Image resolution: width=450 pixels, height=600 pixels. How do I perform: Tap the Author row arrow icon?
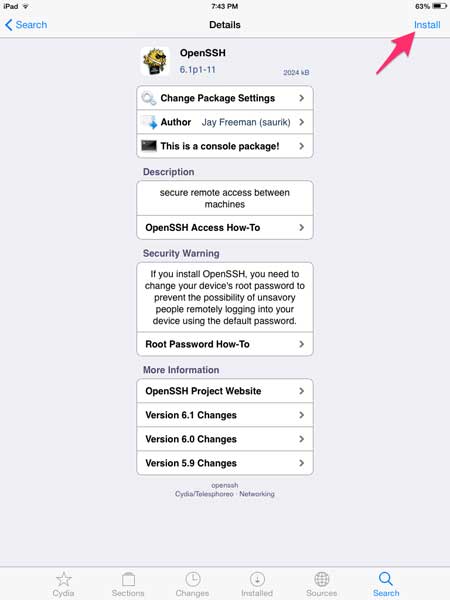point(149,122)
